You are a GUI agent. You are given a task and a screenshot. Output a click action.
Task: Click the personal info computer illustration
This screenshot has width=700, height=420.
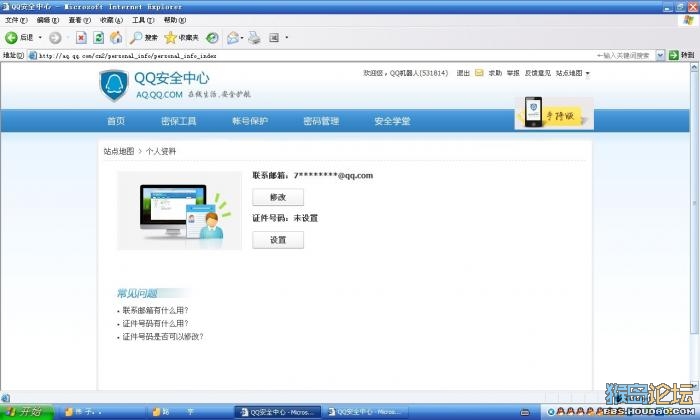179,211
